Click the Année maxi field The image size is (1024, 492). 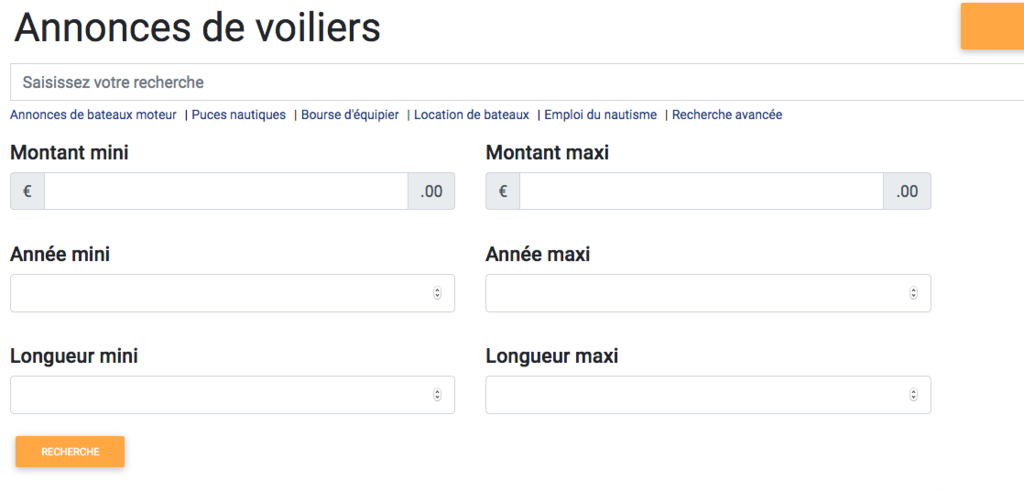695,293
